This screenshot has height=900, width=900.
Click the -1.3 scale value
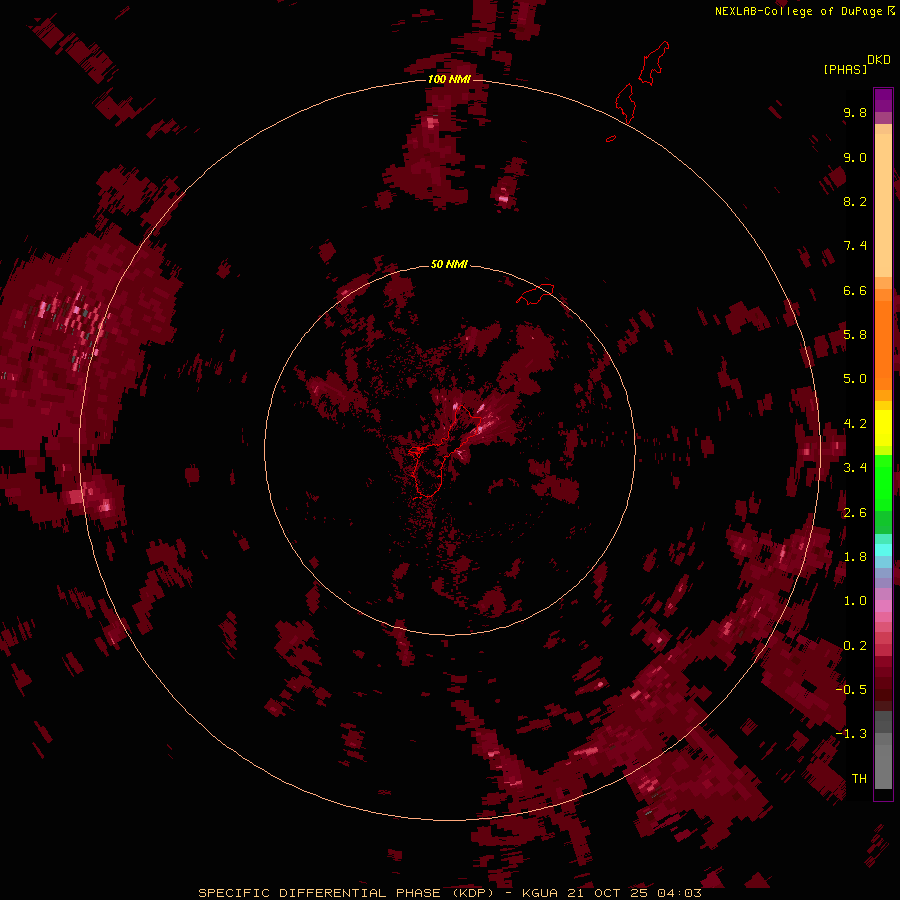[x=851, y=734]
